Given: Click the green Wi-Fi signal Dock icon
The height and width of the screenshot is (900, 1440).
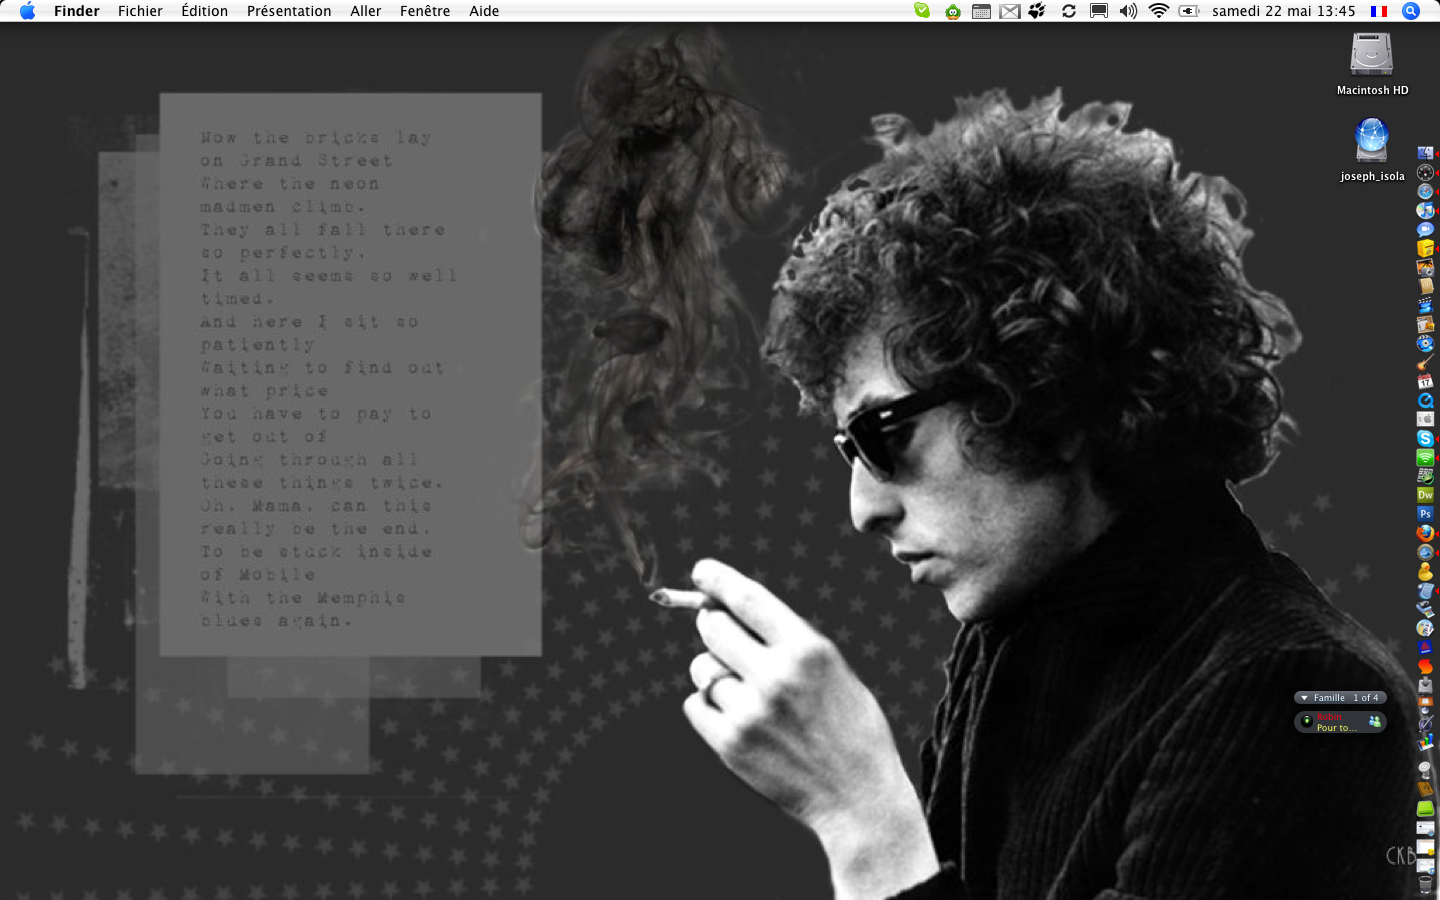Looking at the screenshot, I should click(1425, 457).
